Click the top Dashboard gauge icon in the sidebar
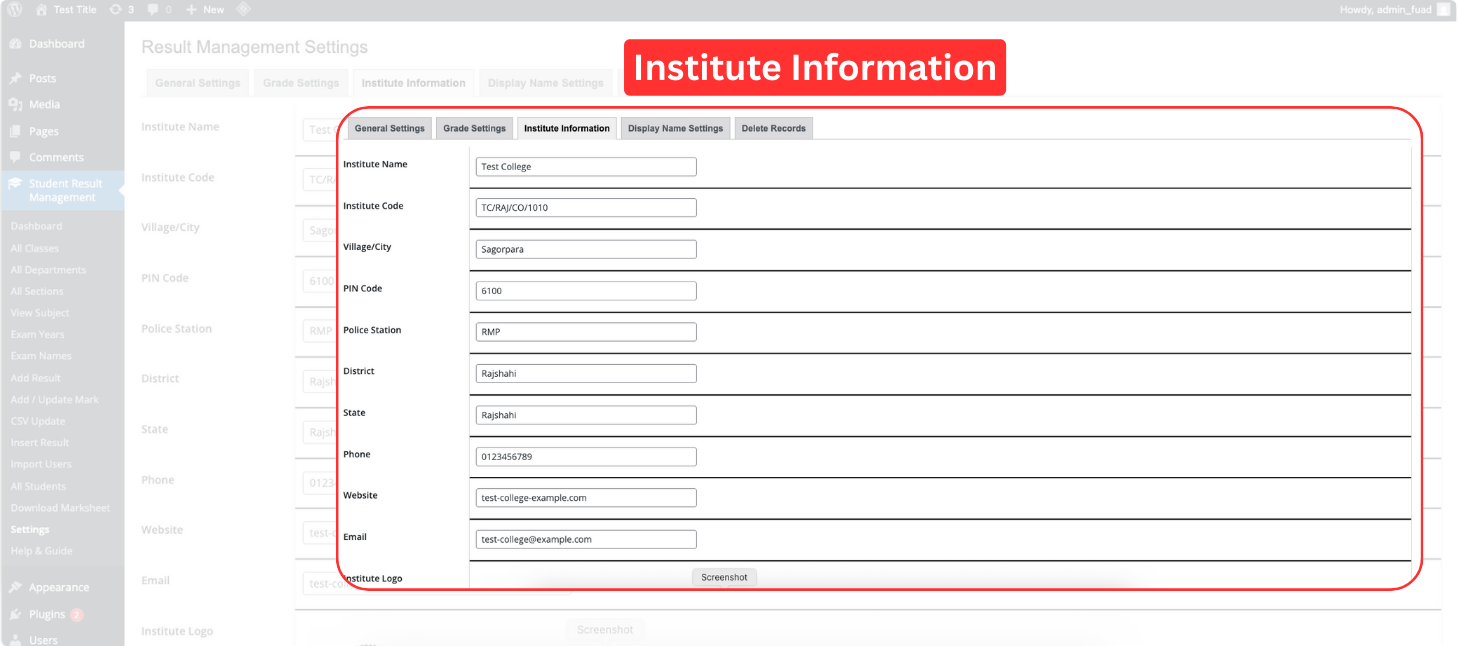The image size is (1458, 646). point(15,44)
